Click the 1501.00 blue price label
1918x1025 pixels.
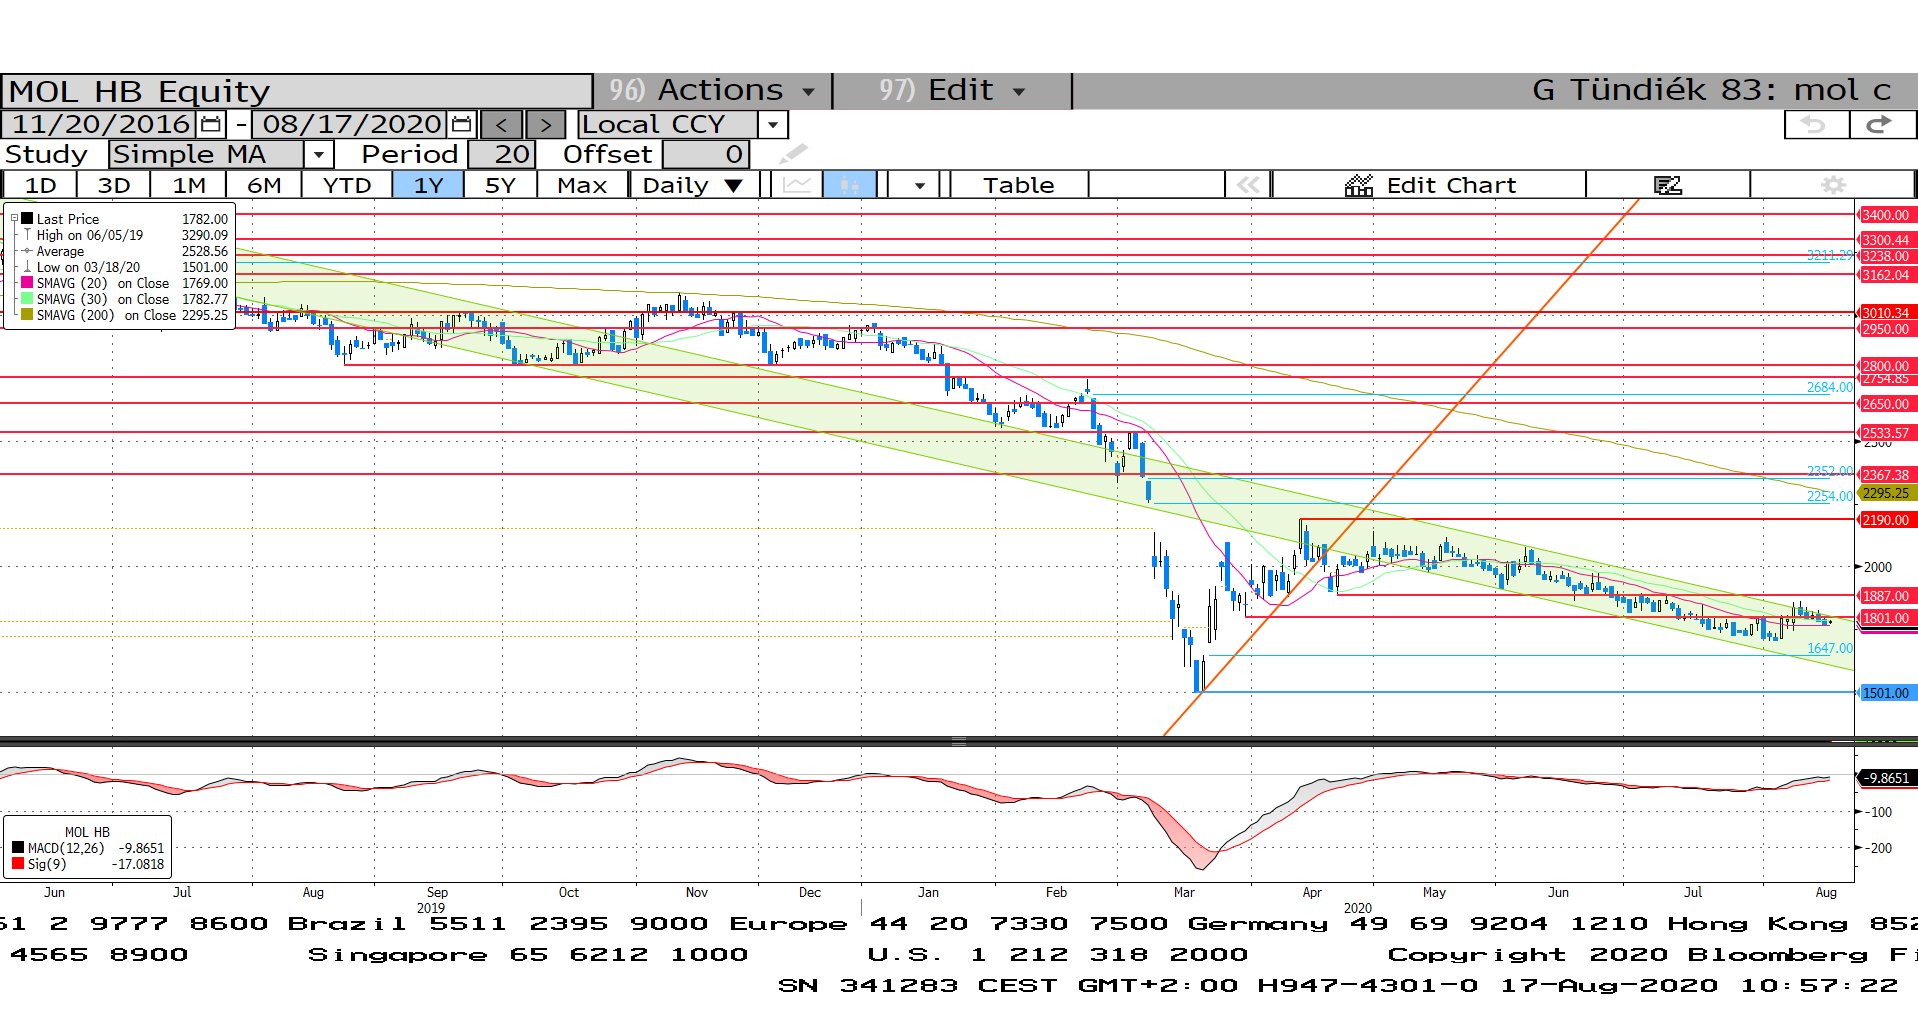1885,693
